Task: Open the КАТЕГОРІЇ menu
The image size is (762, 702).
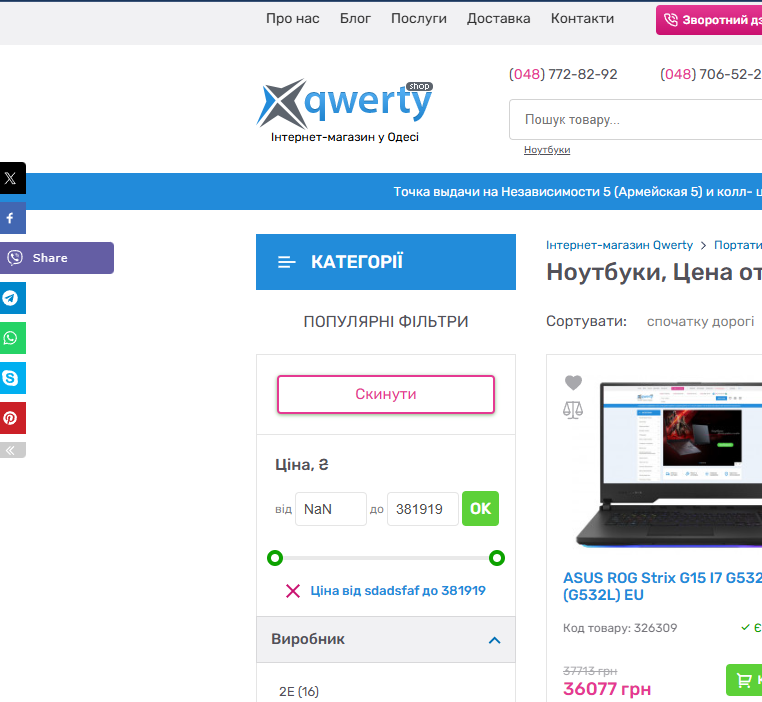Action: point(385,262)
